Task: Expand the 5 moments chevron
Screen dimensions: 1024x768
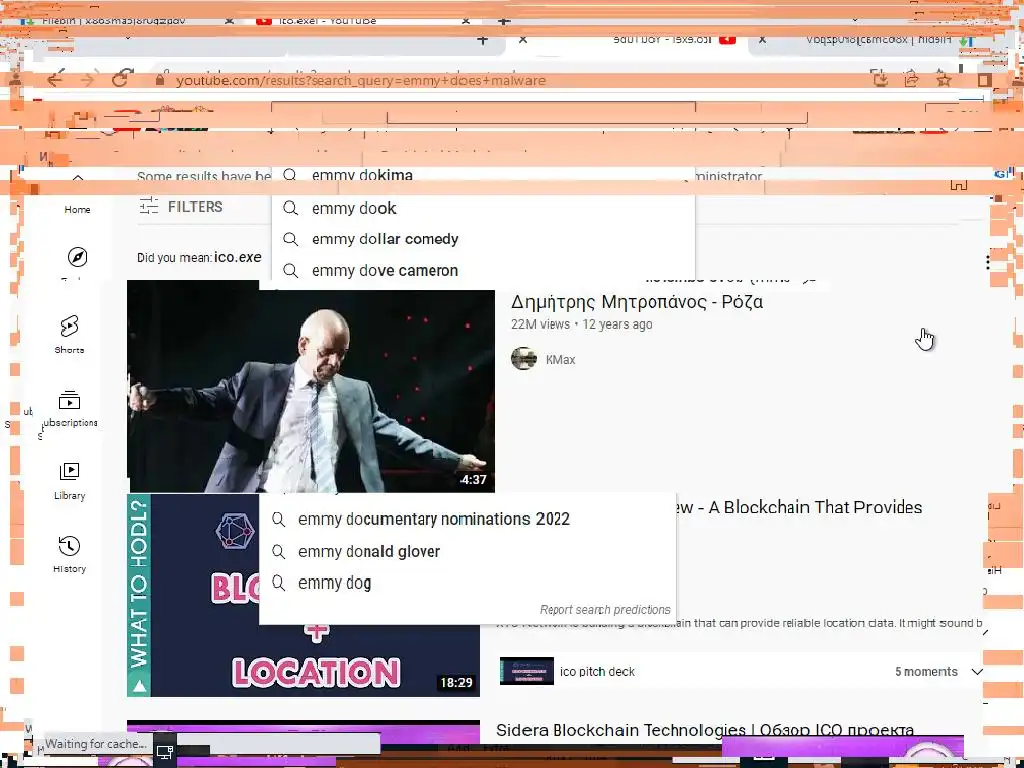Action: click(976, 671)
